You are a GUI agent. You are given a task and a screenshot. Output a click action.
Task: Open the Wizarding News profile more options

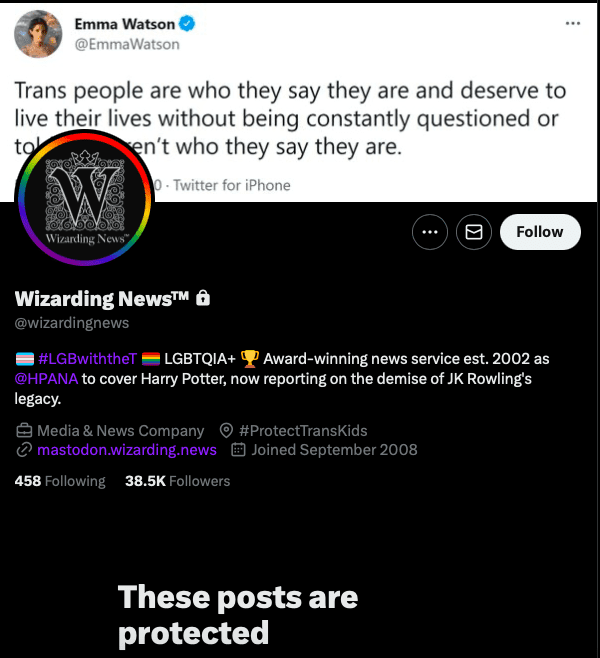click(x=430, y=232)
